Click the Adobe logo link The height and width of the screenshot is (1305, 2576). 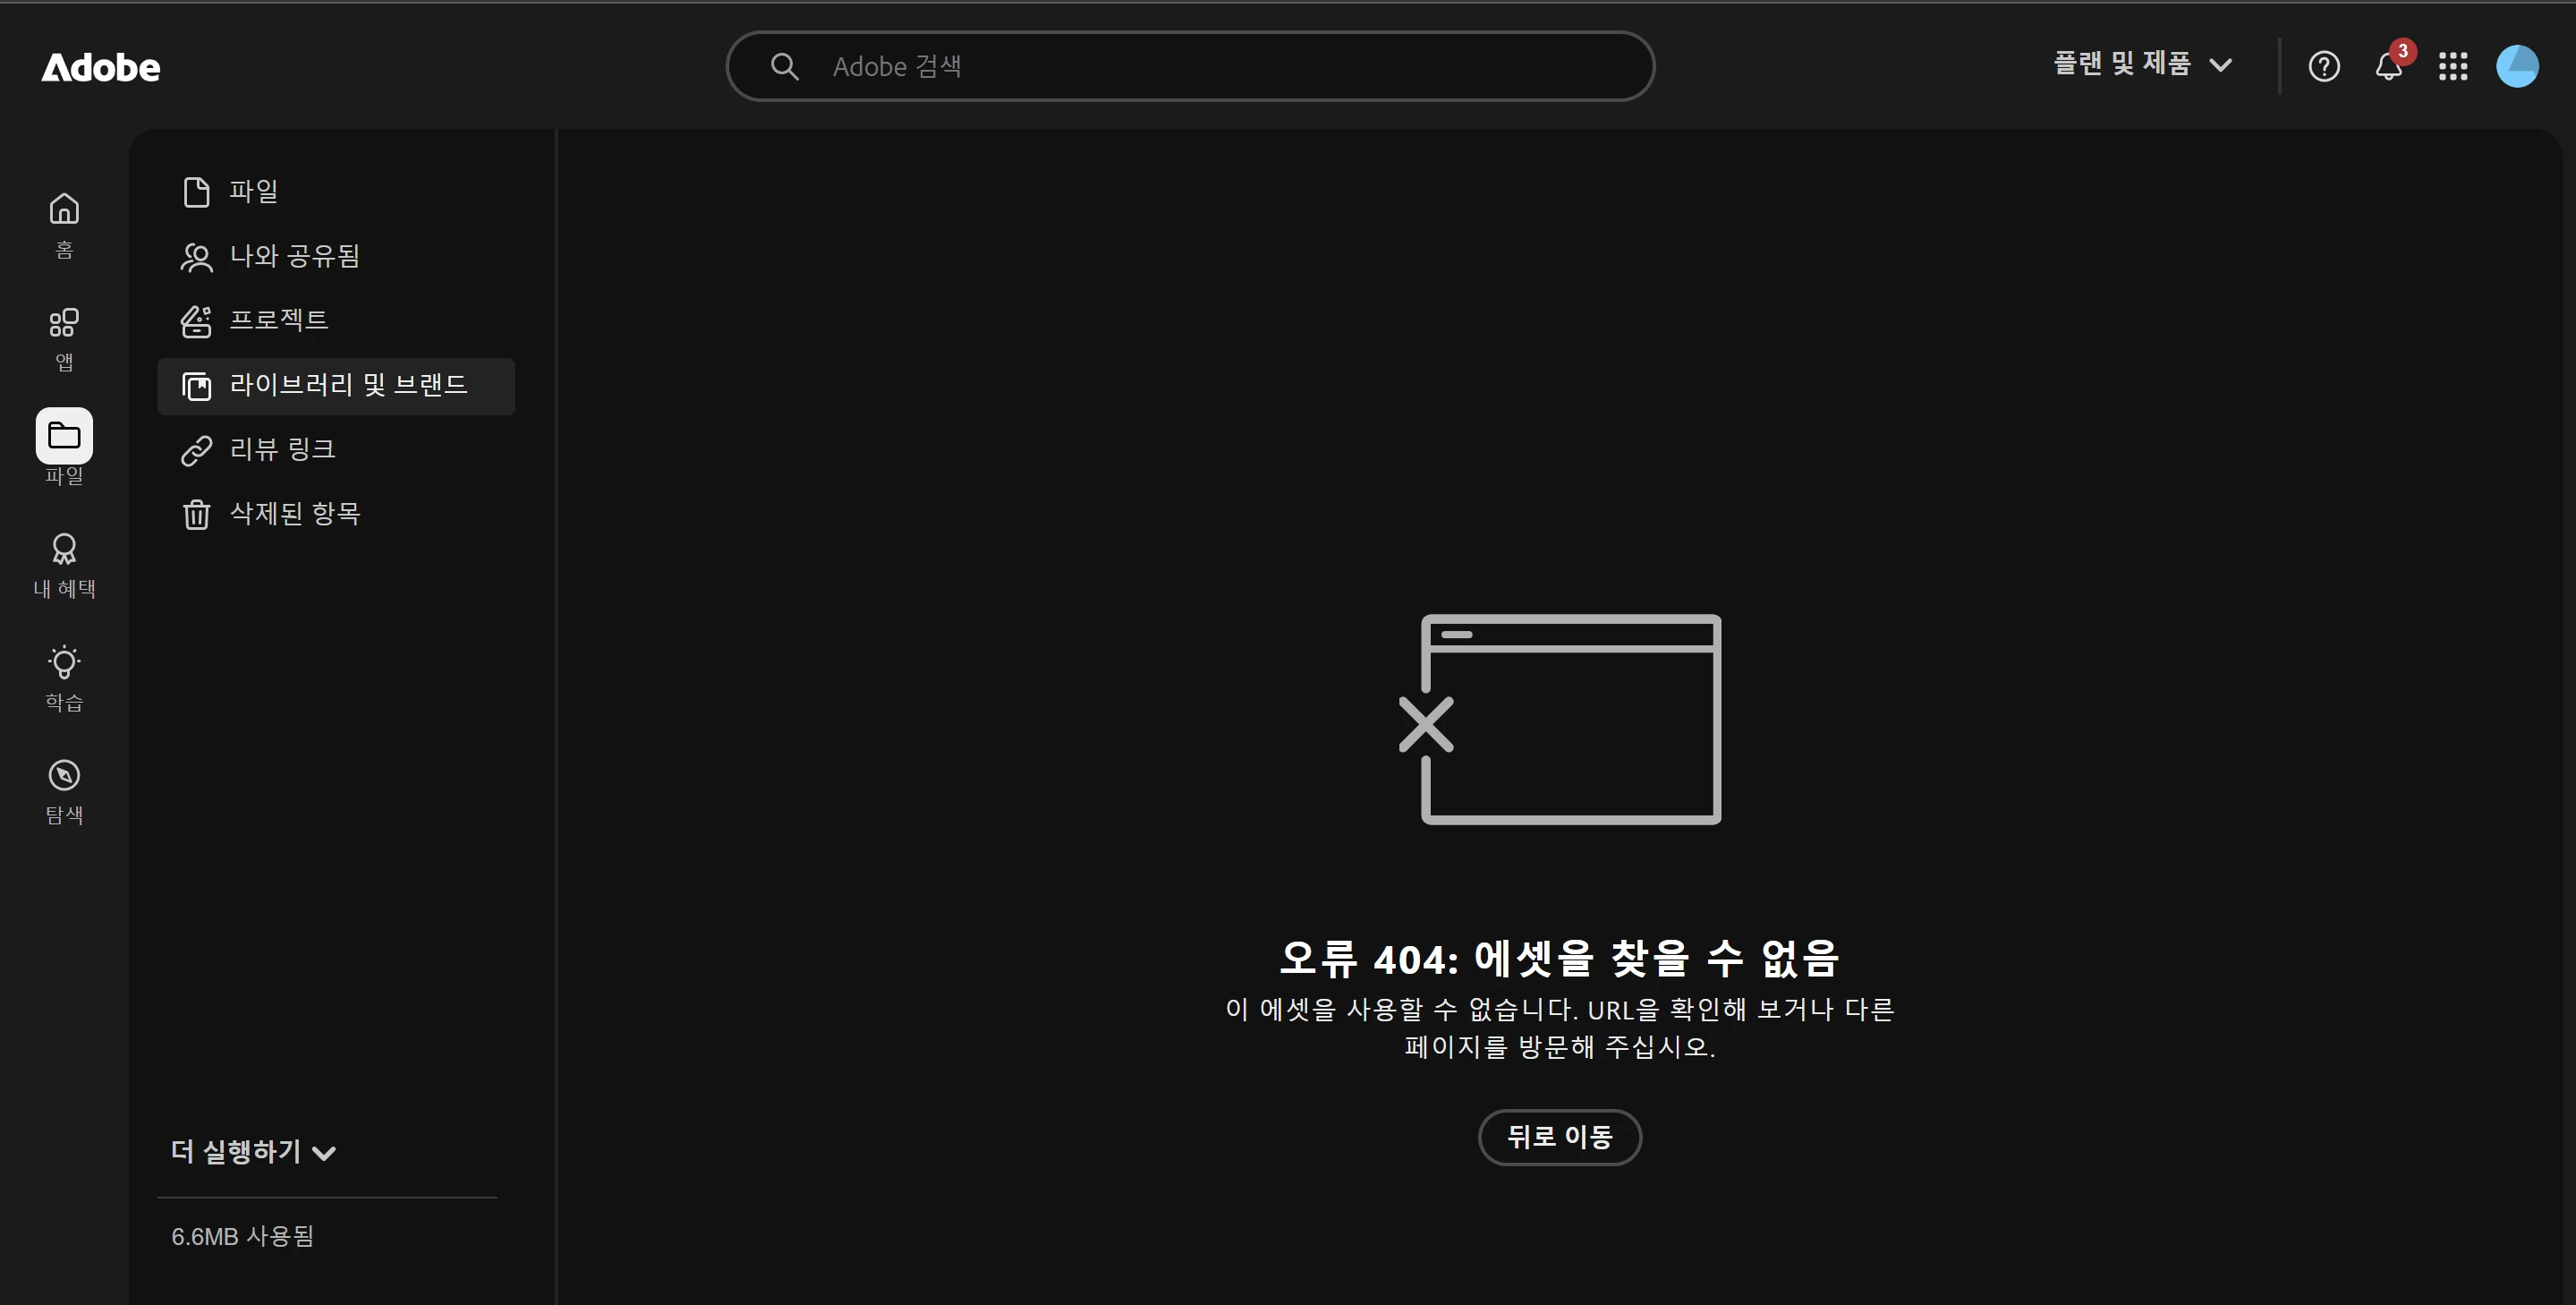101,67
